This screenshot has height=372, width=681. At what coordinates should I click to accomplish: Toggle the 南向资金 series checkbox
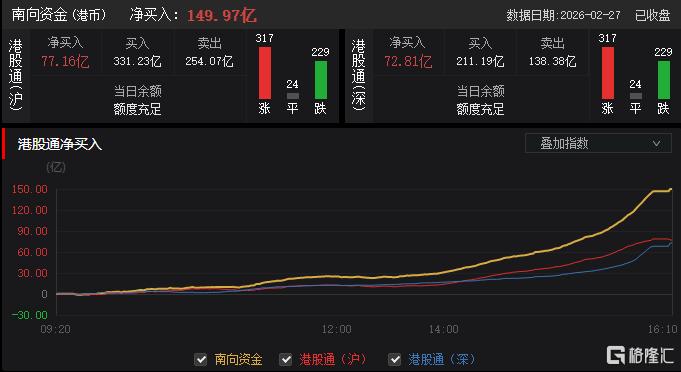pyautogui.click(x=201, y=359)
